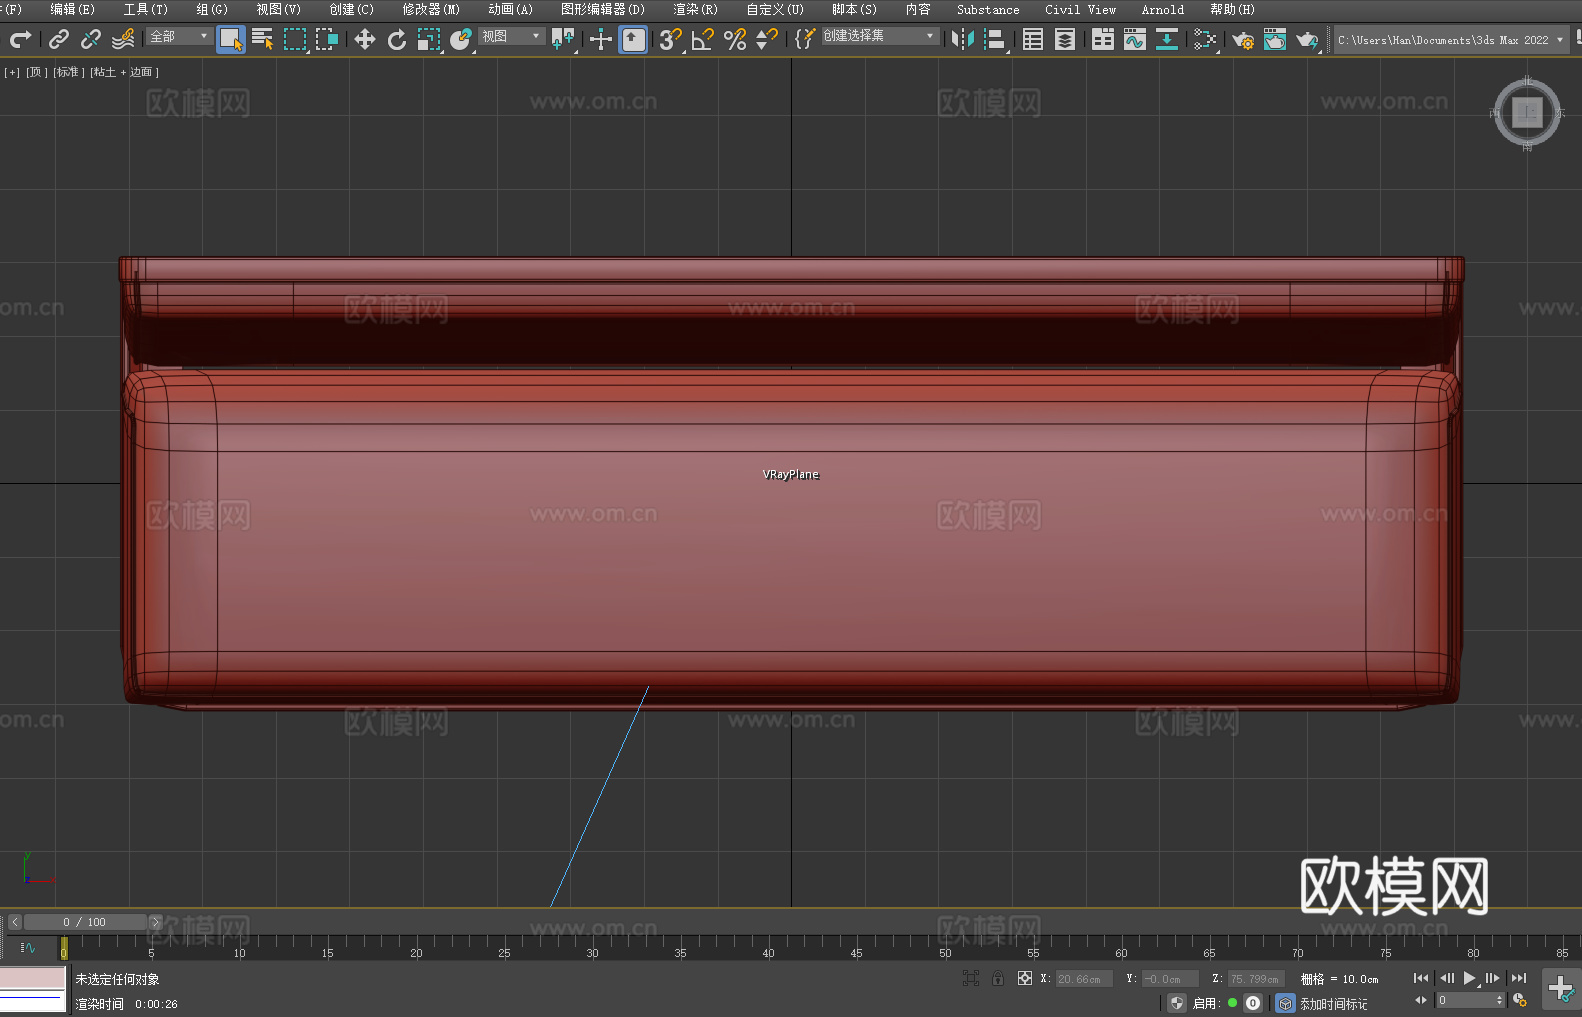Activate the Select and Link tool
1582x1017 pixels.
click(59, 39)
